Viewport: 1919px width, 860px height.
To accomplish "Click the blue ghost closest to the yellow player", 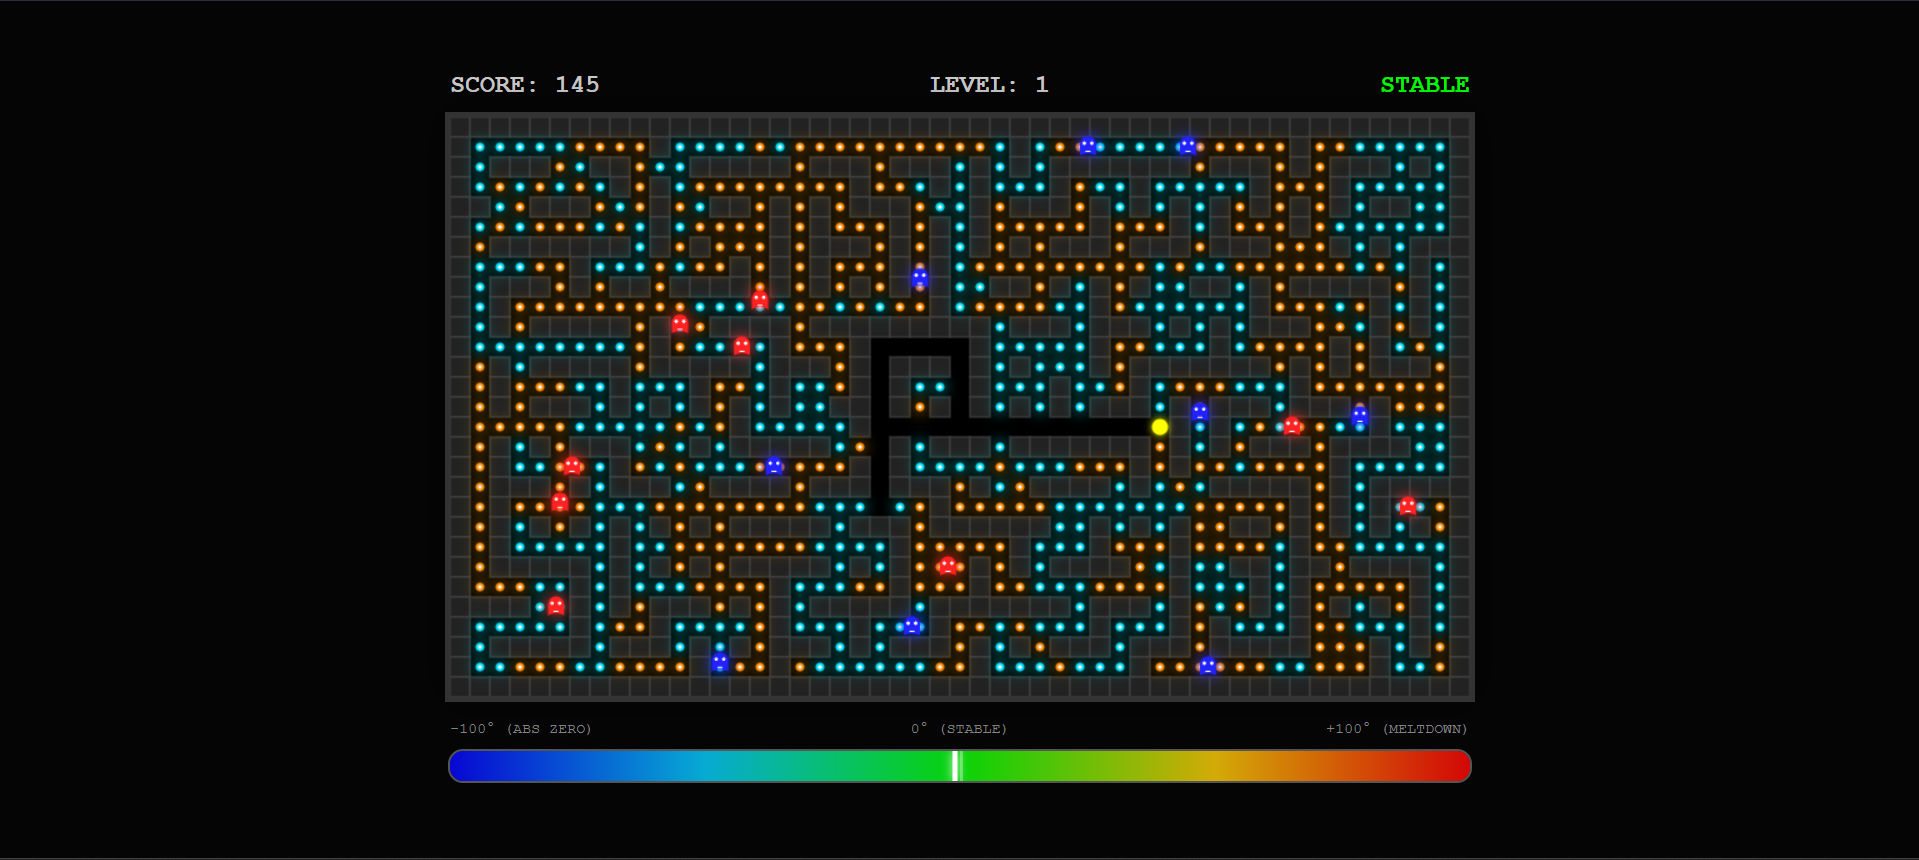I will 1200,412.
